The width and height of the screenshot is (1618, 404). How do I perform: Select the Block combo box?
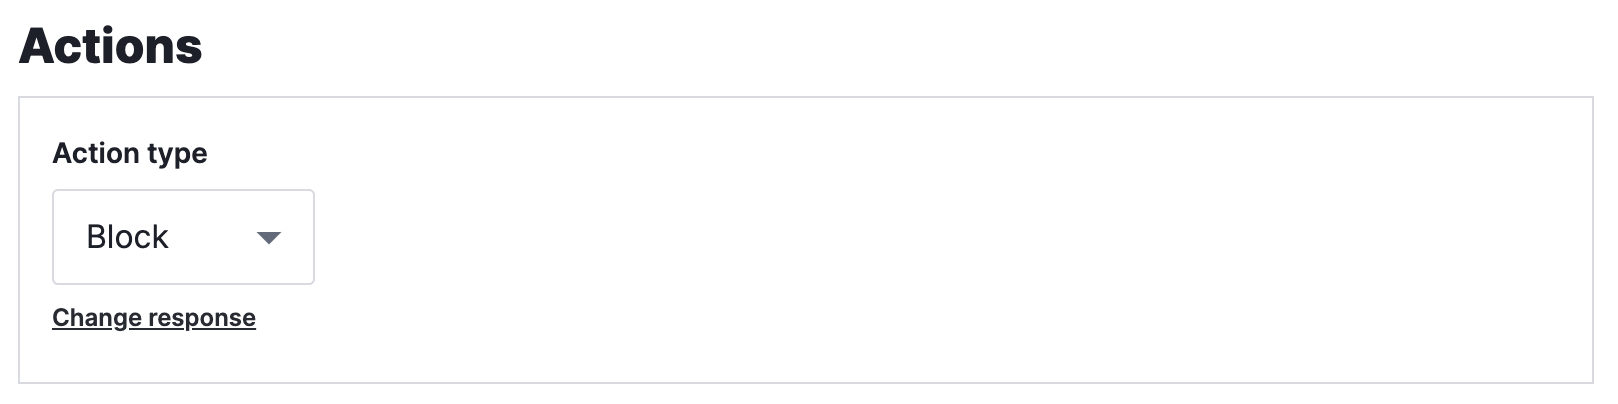click(x=183, y=237)
